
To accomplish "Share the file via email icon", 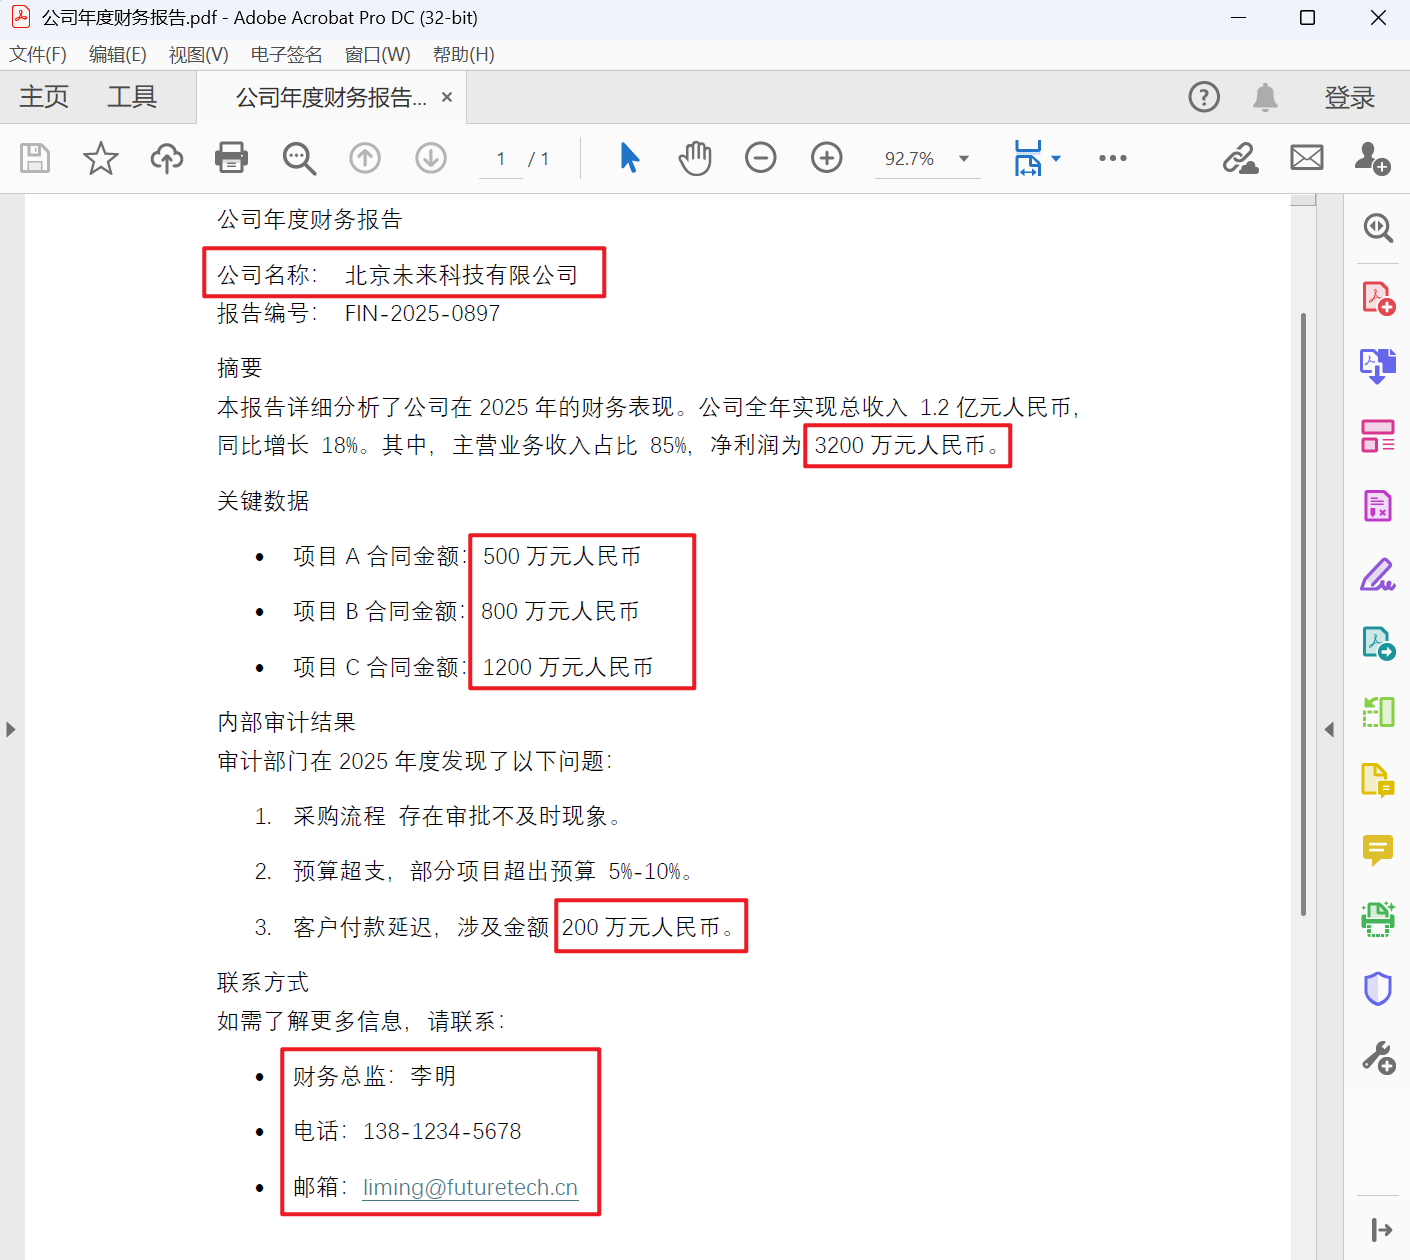I will coord(1306,157).
